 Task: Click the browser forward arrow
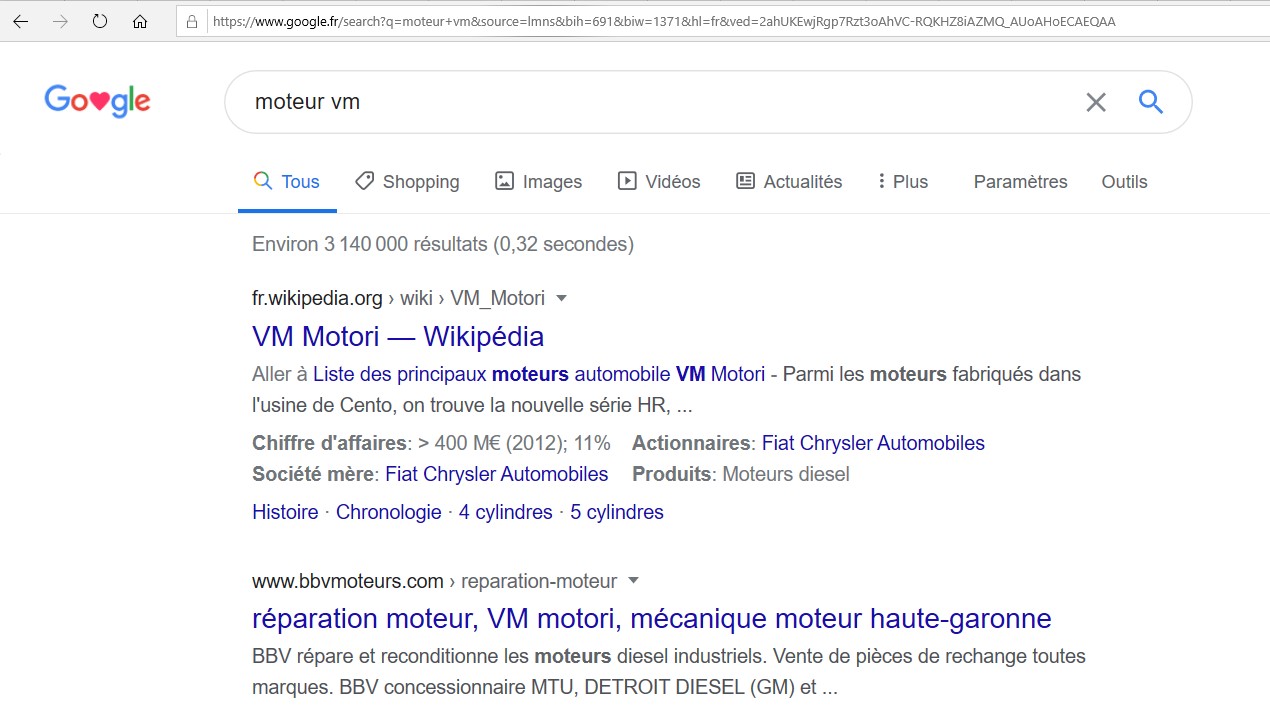tap(60, 21)
